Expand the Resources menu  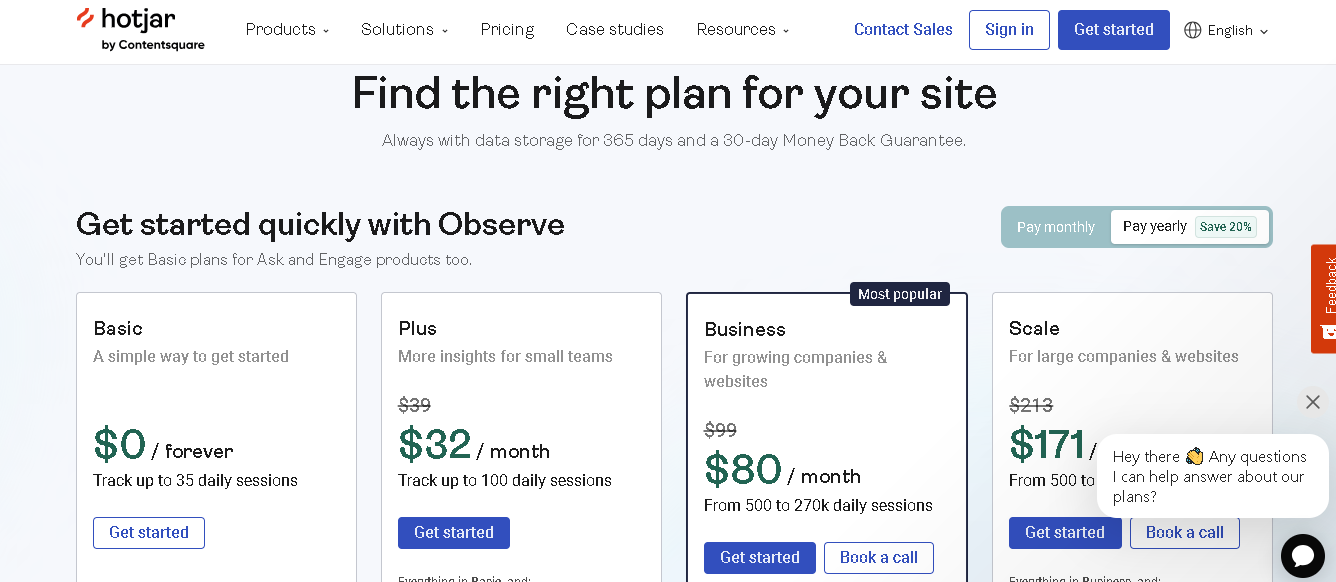tap(743, 29)
